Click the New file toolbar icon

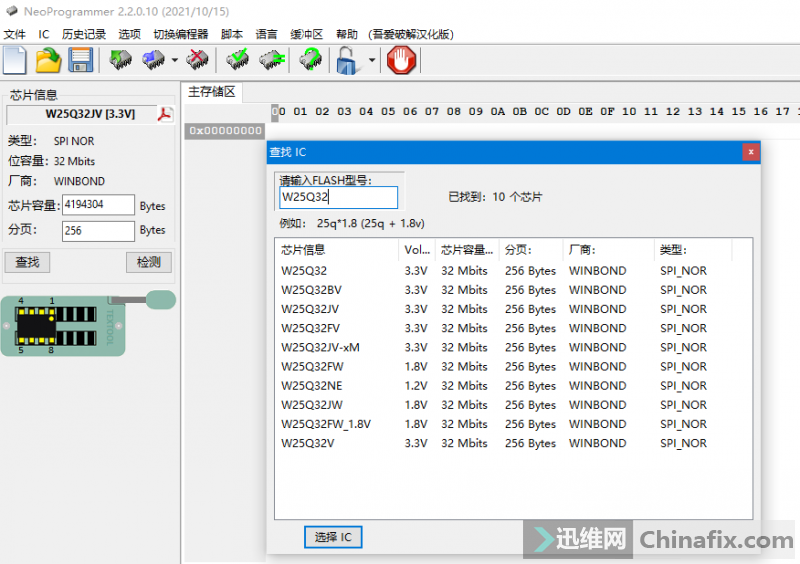[15, 60]
